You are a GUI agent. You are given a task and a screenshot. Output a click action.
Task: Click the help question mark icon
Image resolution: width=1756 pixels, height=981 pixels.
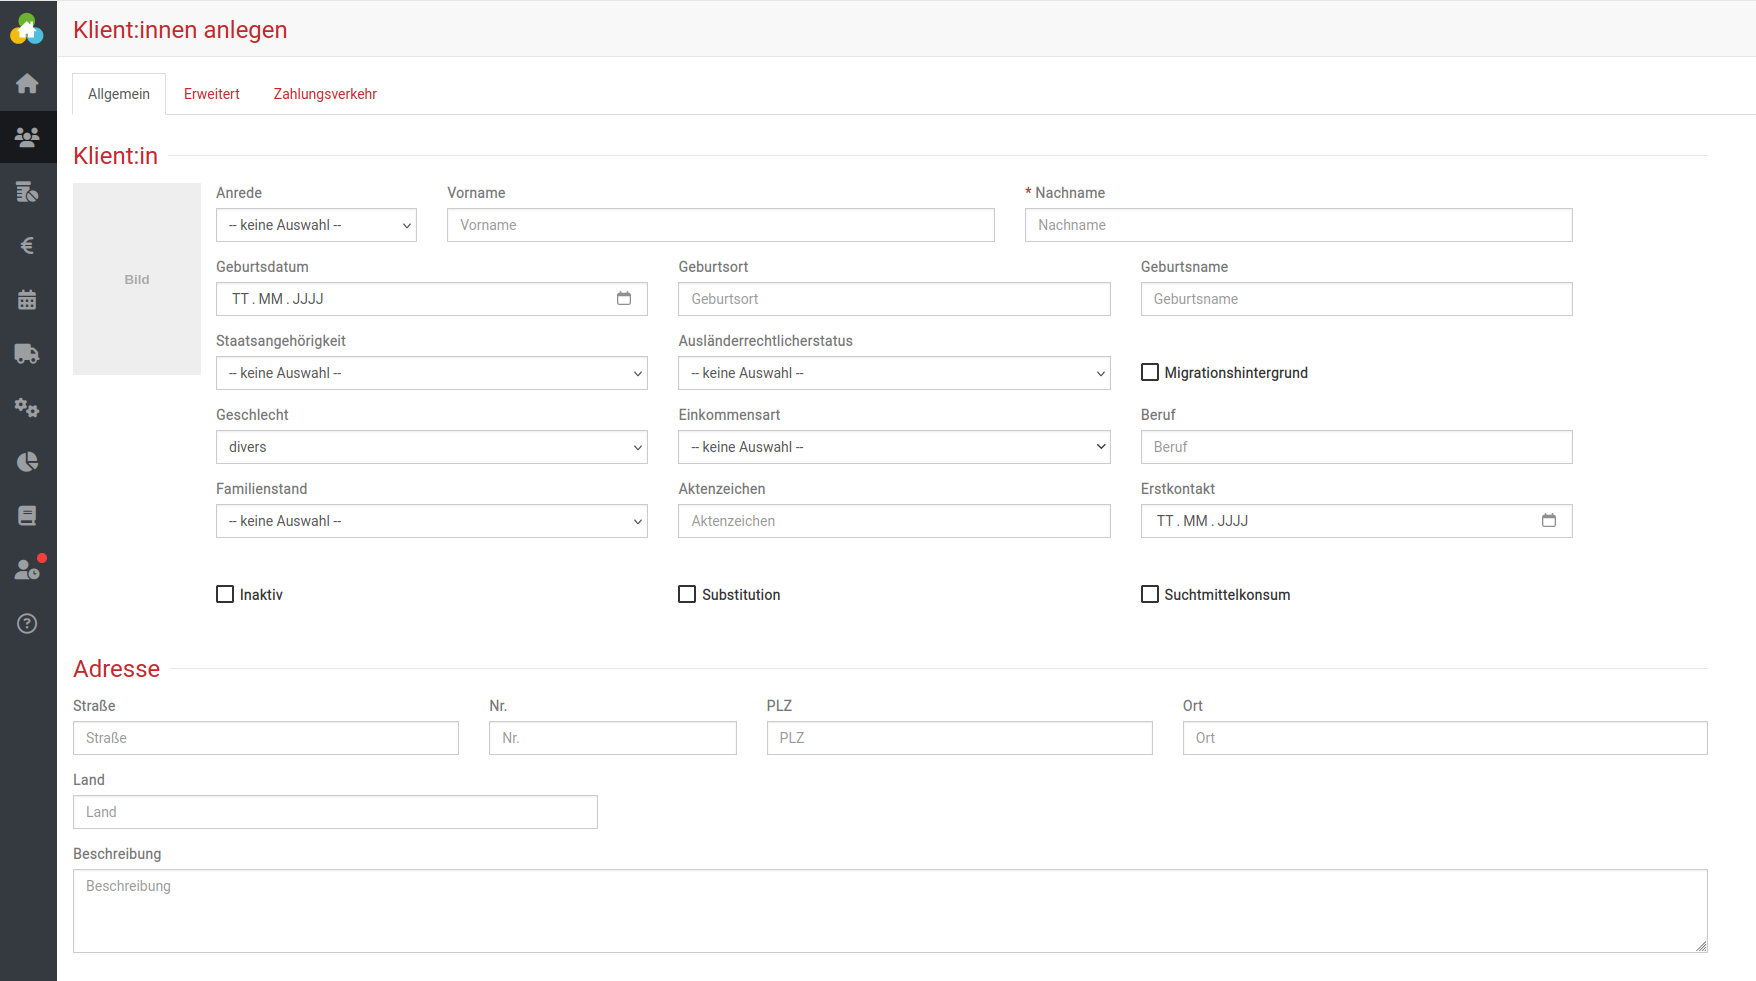pyautogui.click(x=27, y=624)
